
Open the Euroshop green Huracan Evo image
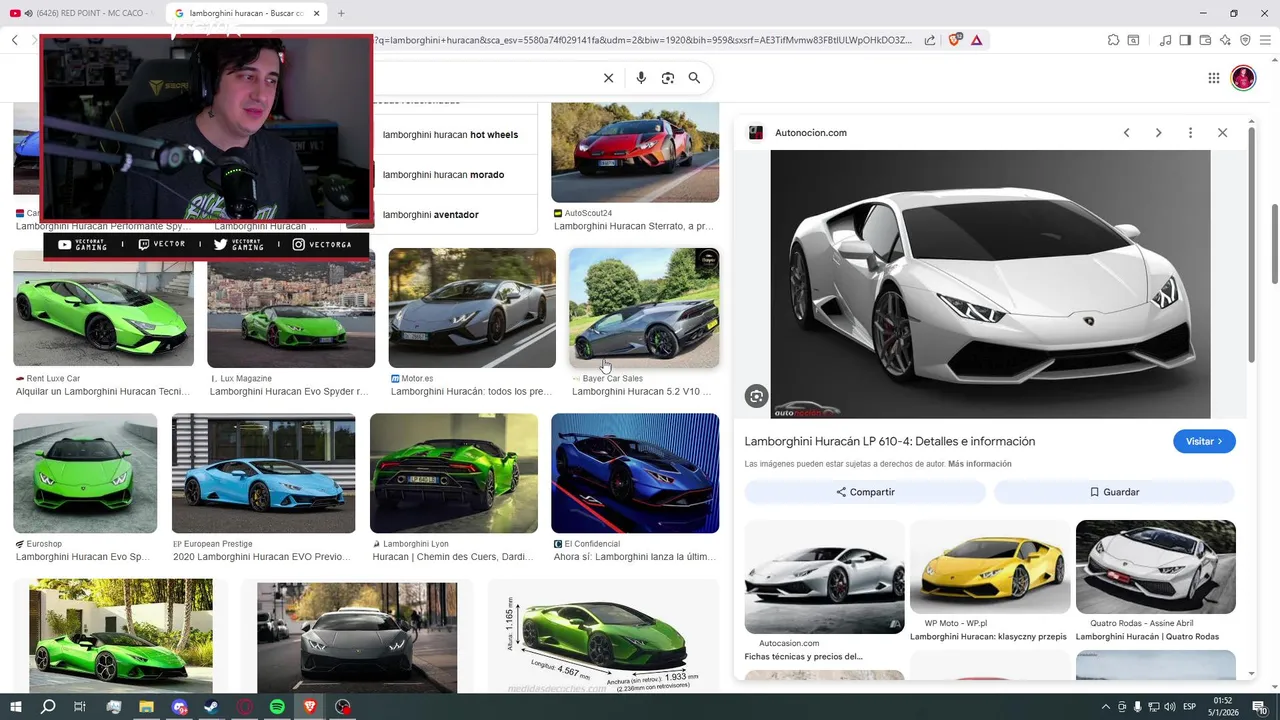click(85, 473)
